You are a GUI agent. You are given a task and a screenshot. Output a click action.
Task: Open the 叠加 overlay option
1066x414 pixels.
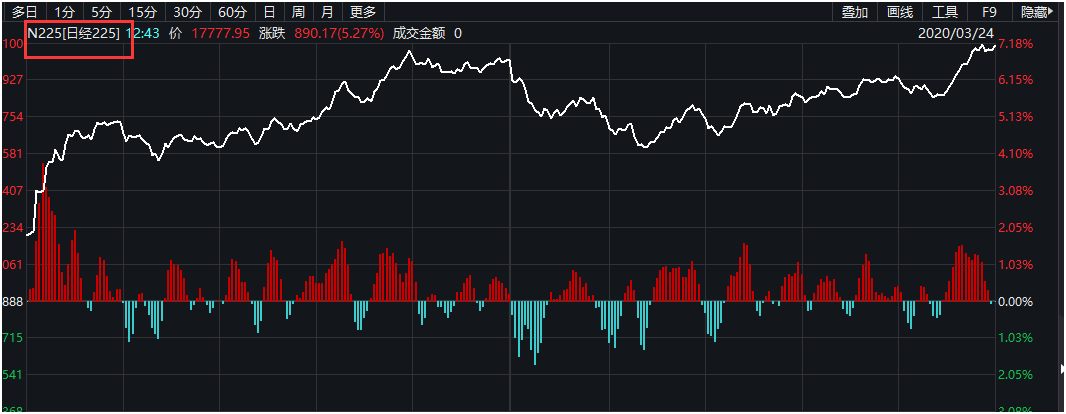(854, 12)
